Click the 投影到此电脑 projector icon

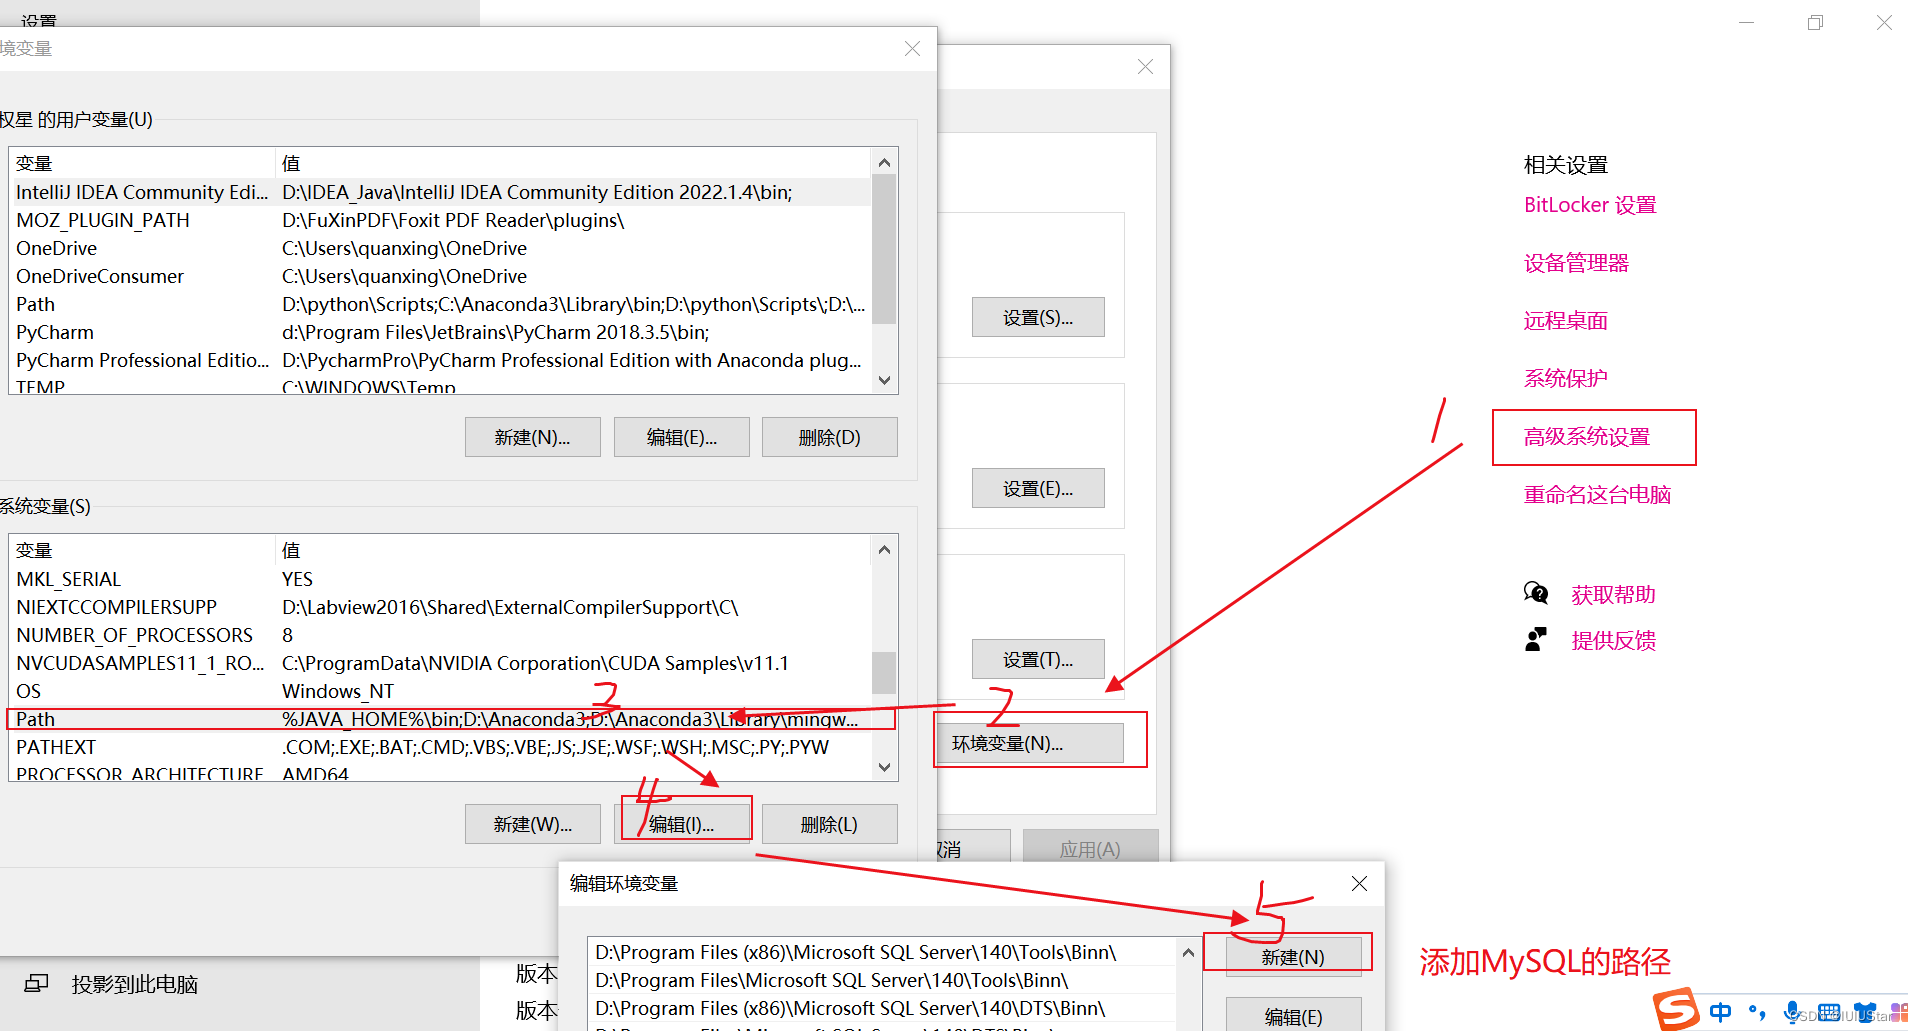pyautogui.click(x=36, y=984)
